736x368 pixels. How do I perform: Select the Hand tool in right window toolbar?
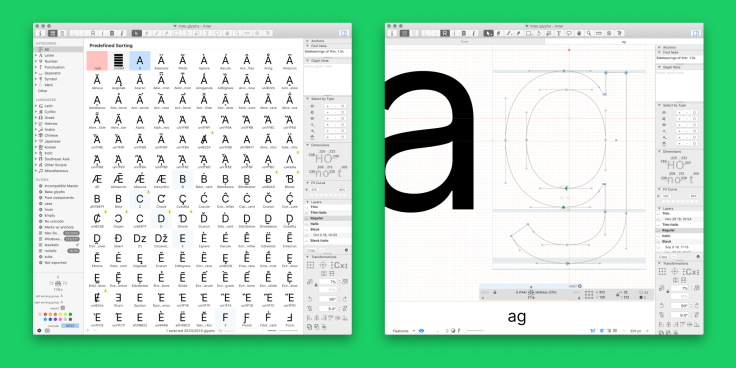tap(579, 33)
